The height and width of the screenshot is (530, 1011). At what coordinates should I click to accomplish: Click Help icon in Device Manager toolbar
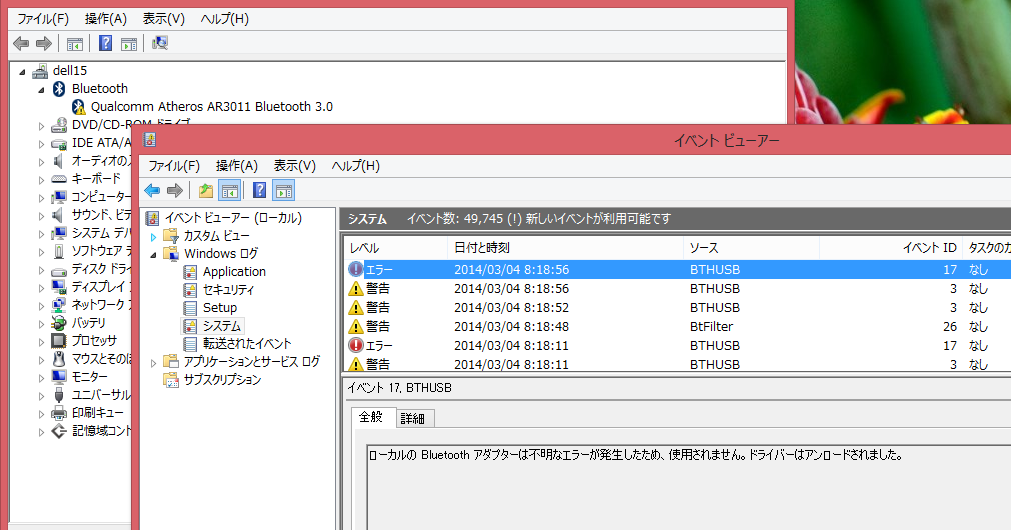[x=105, y=44]
